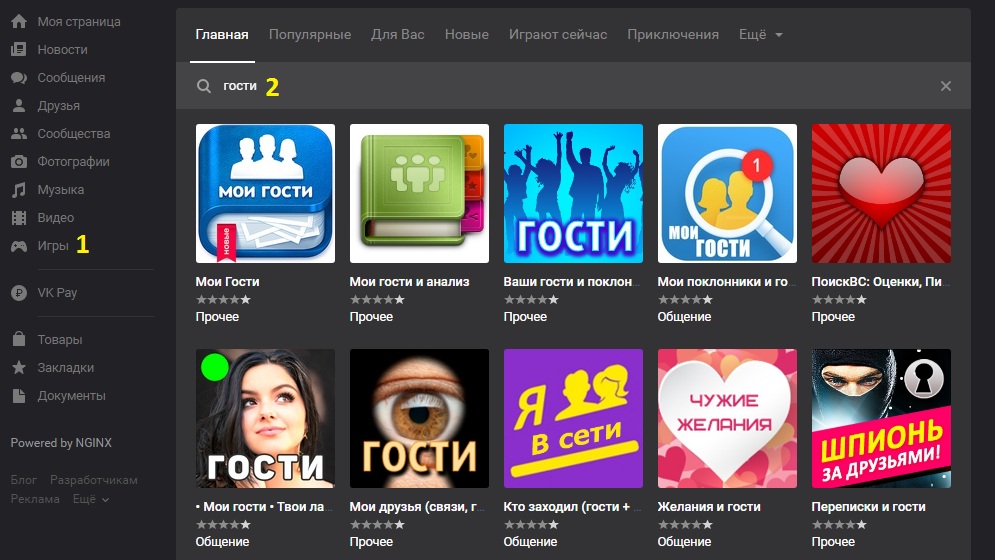The width and height of the screenshot is (995, 560).
Task: Click the Друзья person icon
Action: (19, 105)
